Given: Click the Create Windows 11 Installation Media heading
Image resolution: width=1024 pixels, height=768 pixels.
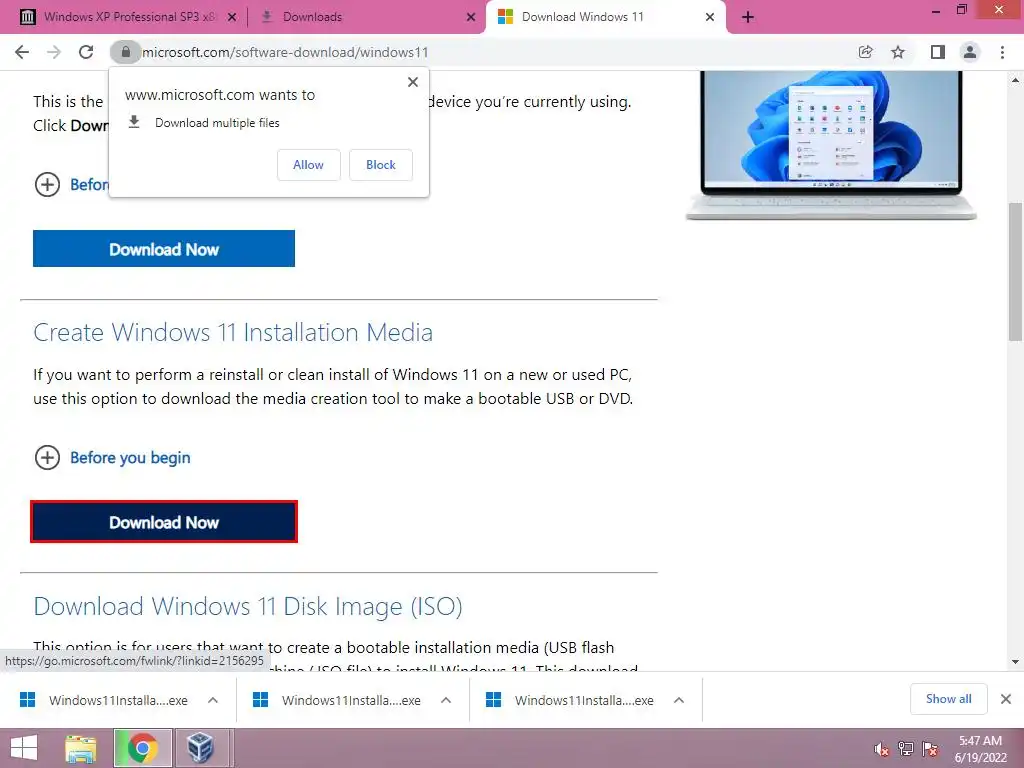Looking at the screenshot, I should [x=233, y=332].
